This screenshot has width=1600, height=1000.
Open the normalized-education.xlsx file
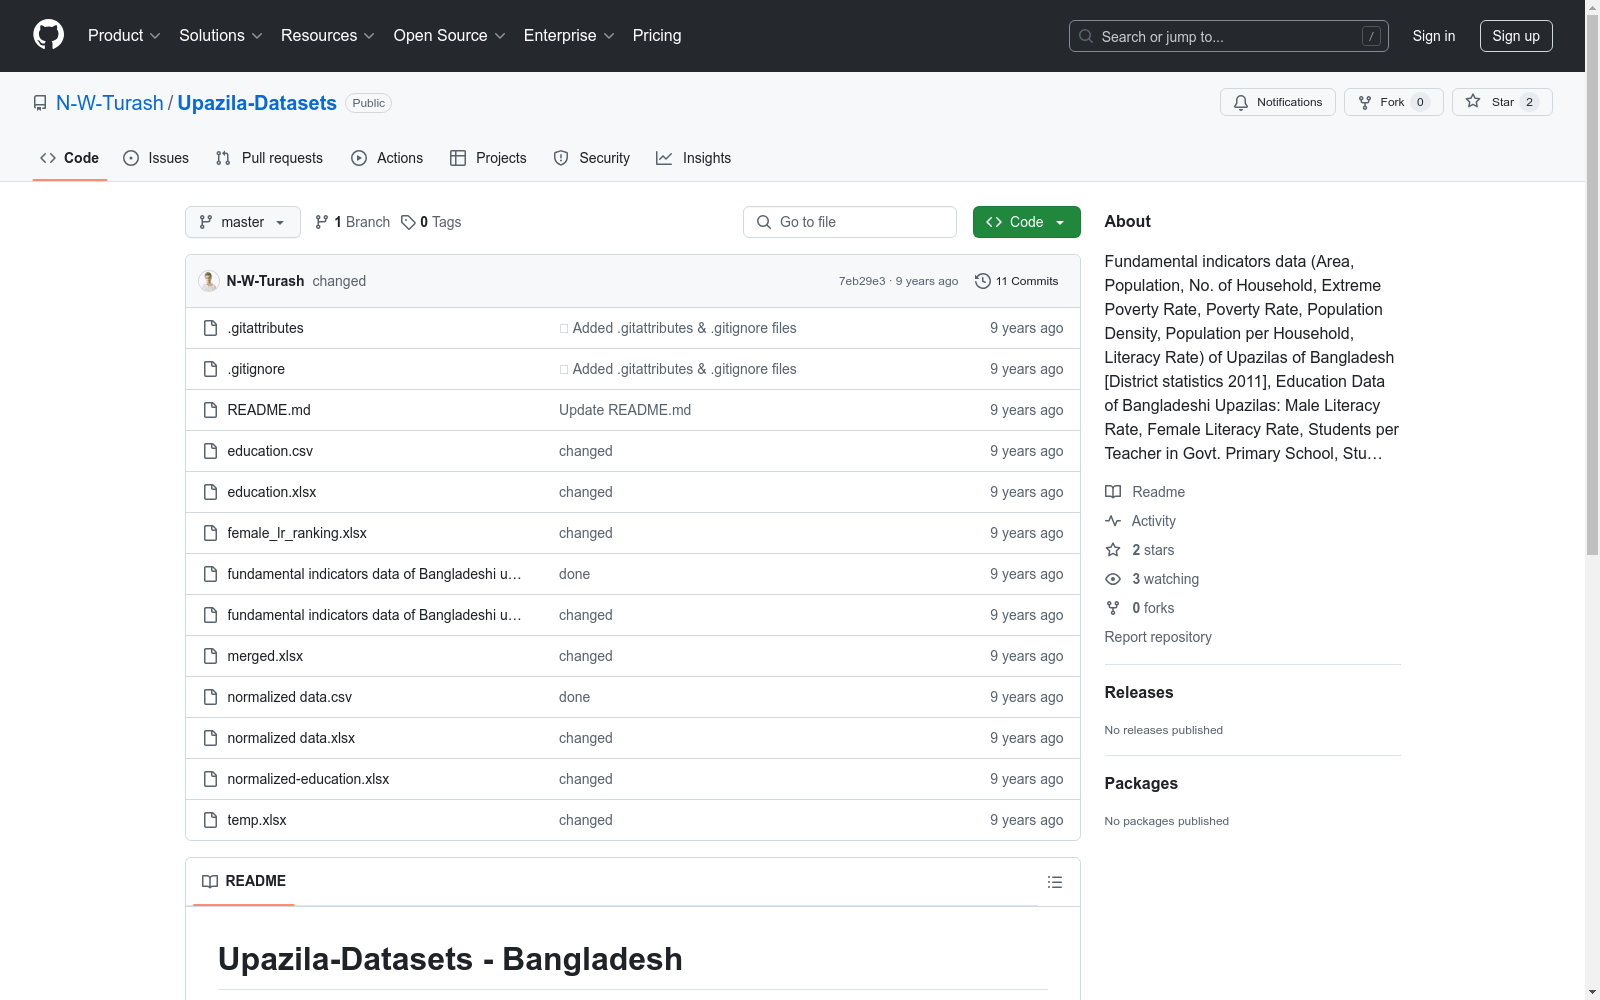tap(308, 779)
